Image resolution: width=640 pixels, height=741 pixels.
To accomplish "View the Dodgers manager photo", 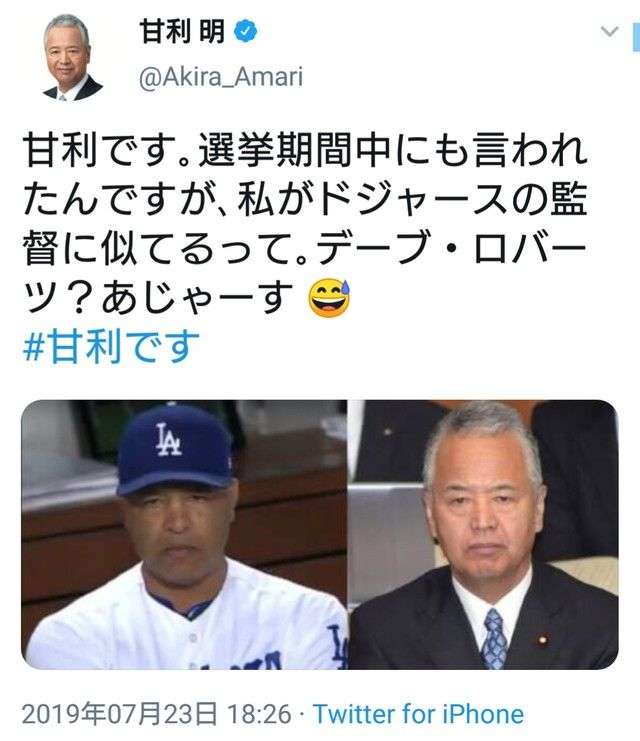I will [185, 534].
